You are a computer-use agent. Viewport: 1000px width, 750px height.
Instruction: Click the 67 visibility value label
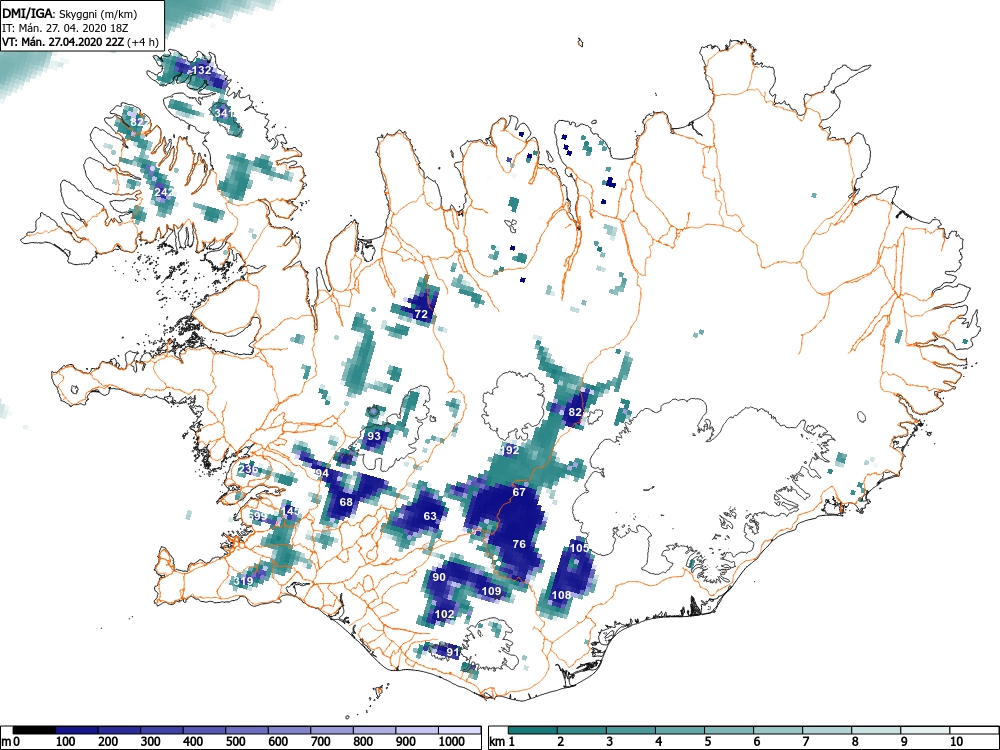[x=519, y=492]
